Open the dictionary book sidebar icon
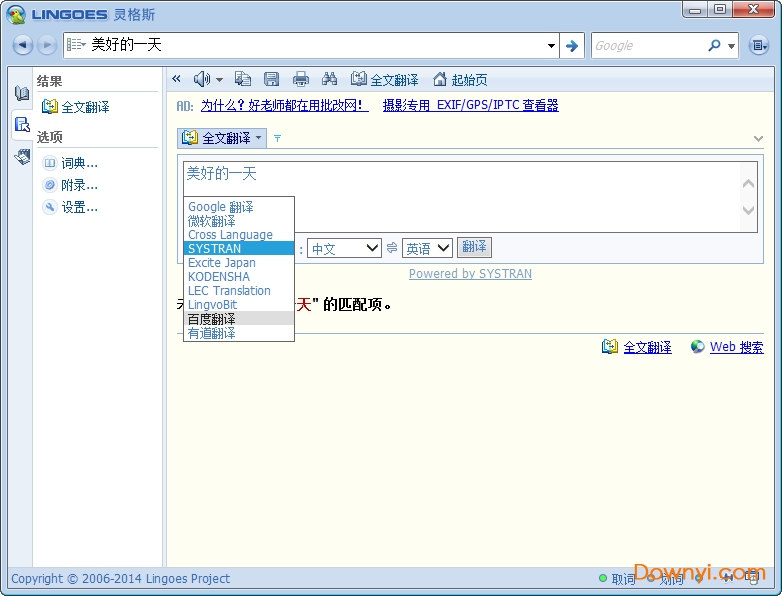The width and height of the screenshot is (782, 596). click(22, 93)
